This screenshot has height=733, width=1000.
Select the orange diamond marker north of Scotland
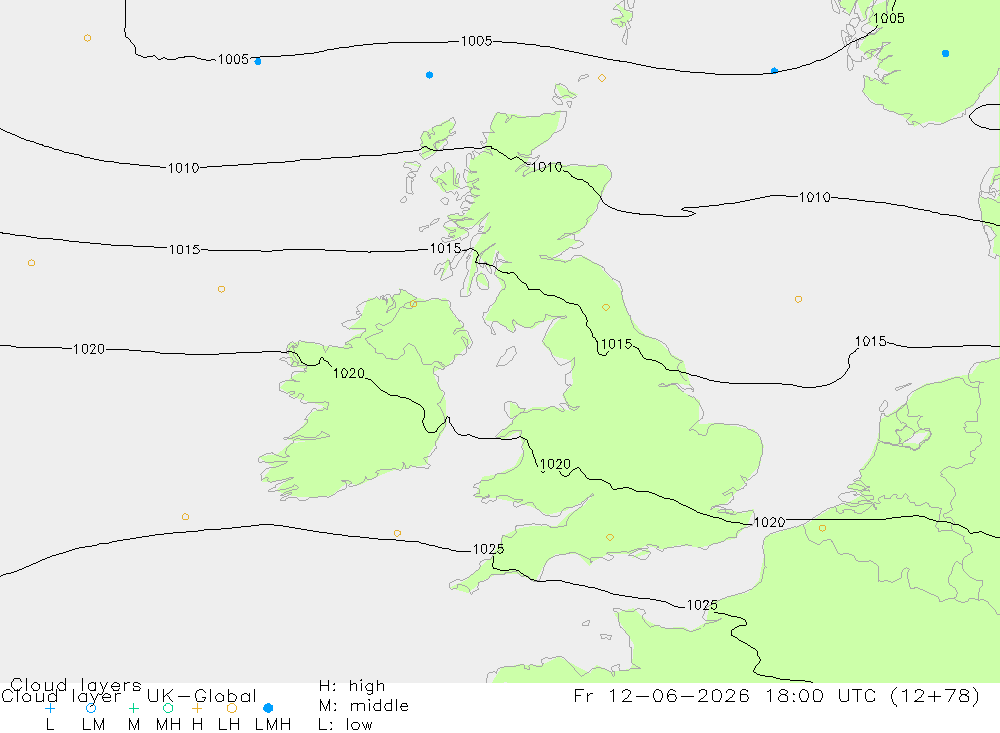coord(601,78)
